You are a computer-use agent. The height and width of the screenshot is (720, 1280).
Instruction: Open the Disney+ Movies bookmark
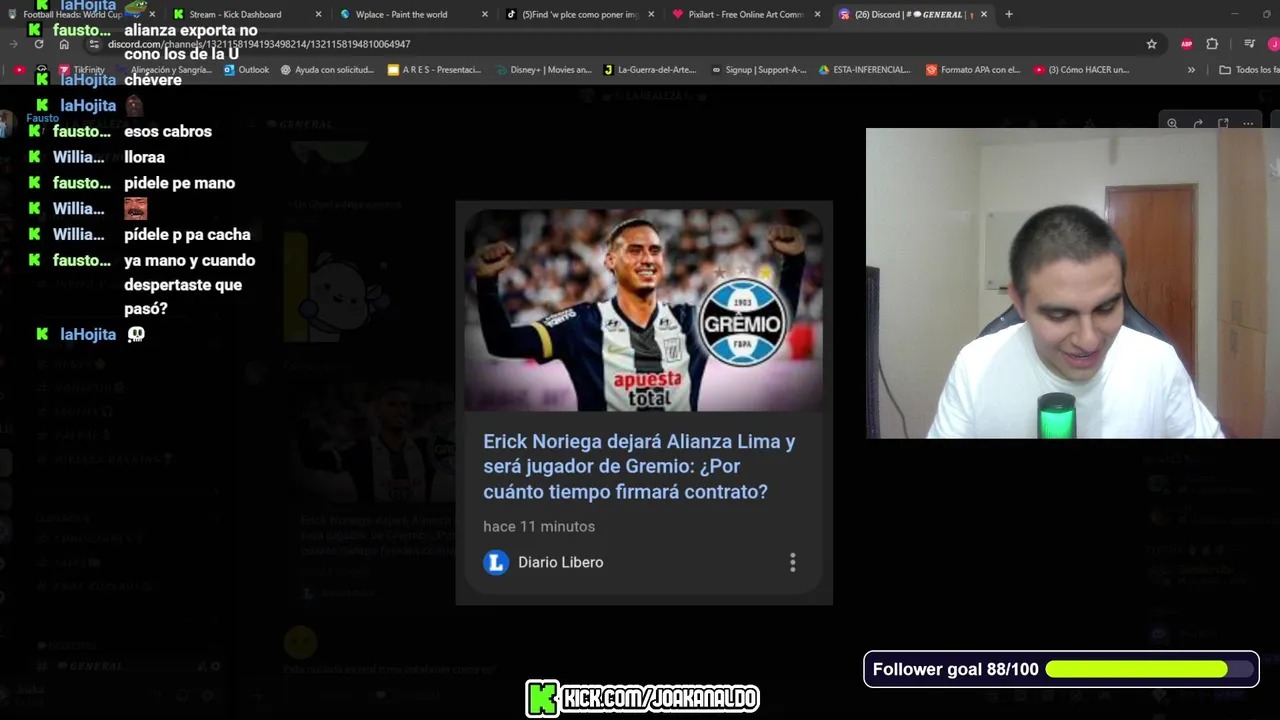pyautogui.click(x=543, y=70)
